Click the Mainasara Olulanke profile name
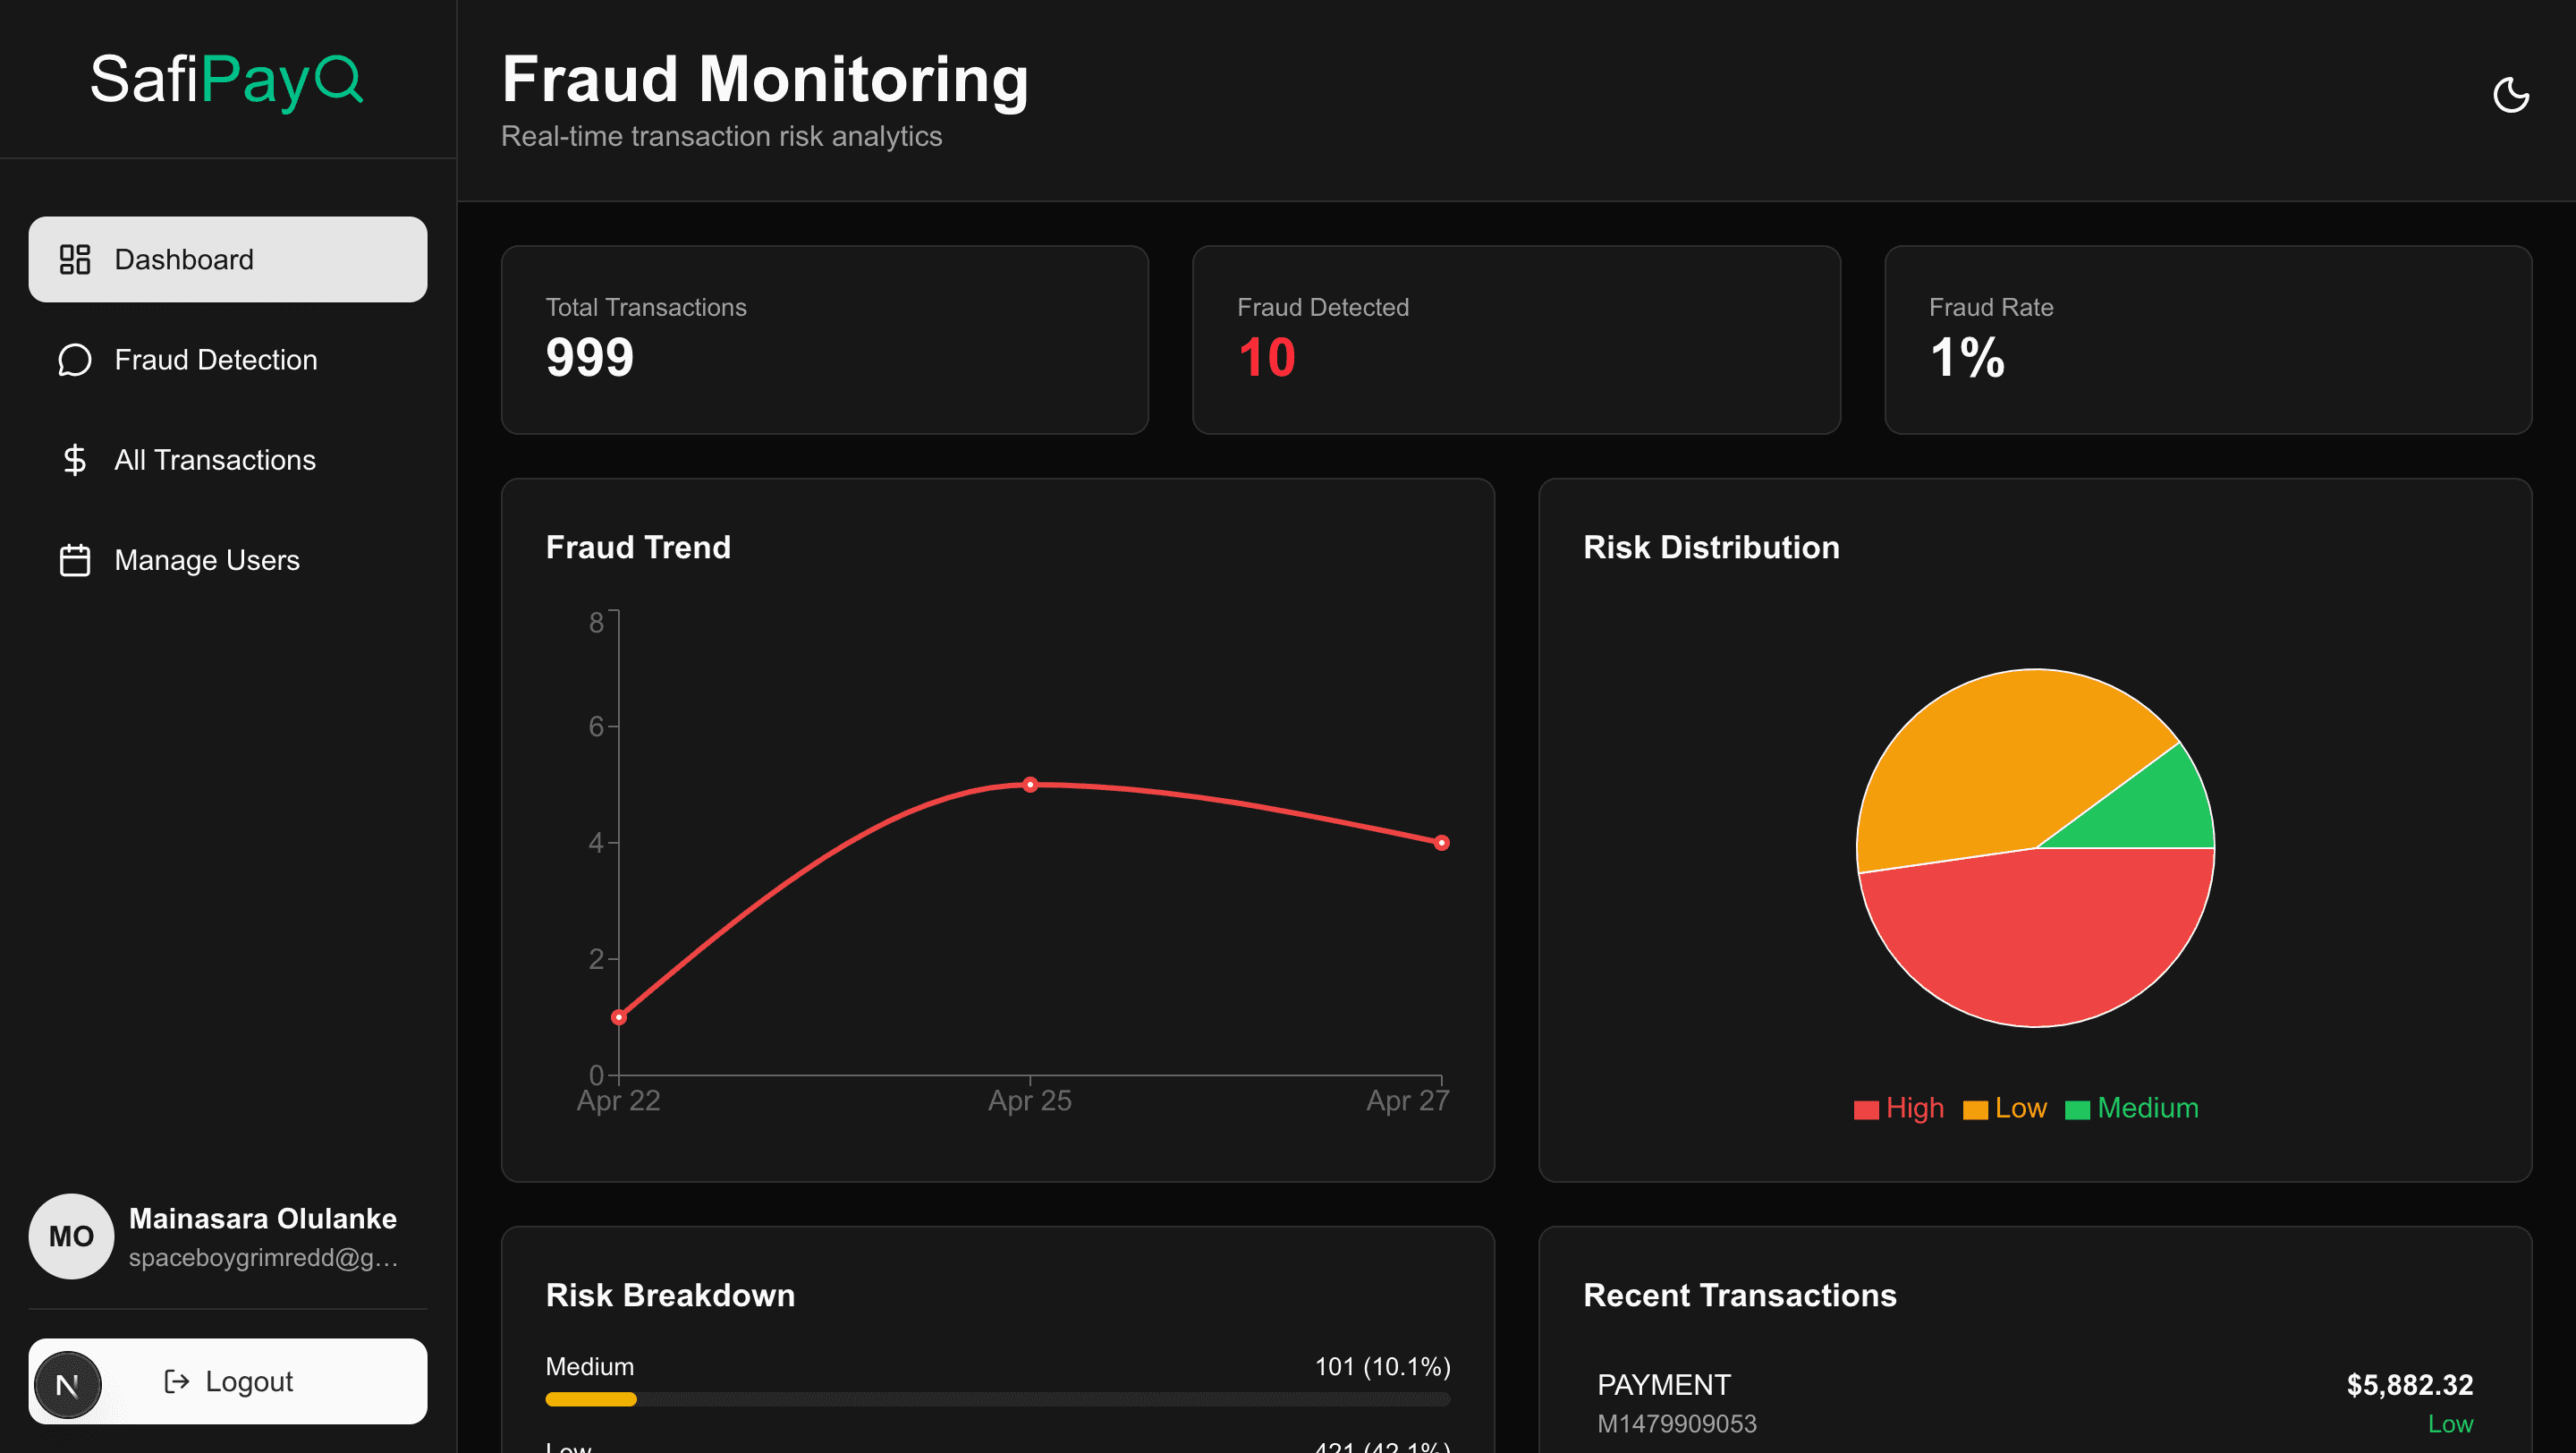 point(263,1218)
